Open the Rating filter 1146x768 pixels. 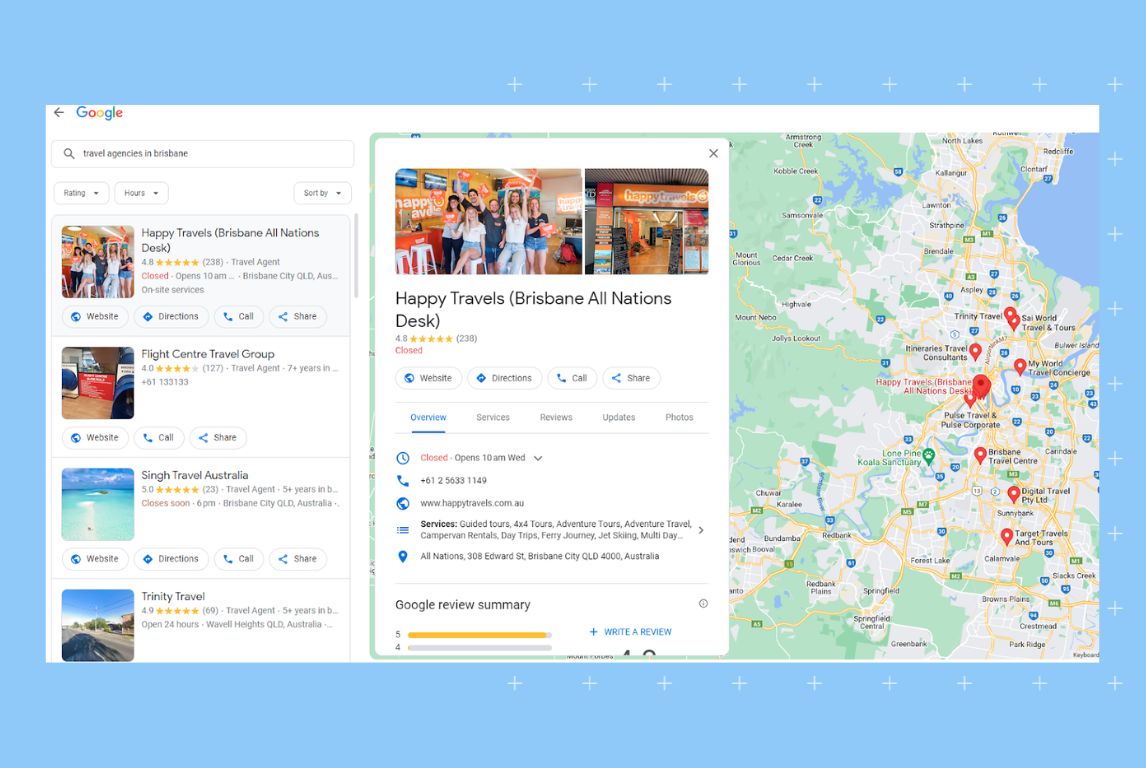point(80,192)
